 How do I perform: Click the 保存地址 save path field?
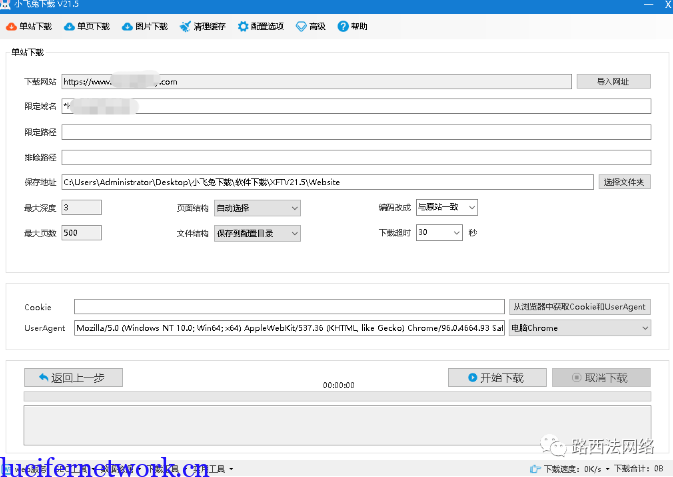(327, 182)
